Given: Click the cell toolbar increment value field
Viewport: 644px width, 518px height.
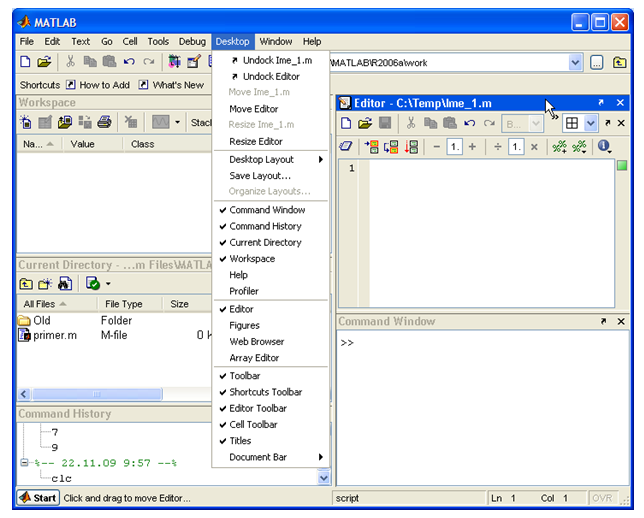Looking at the screenshot, I should [x=455, y=147].
